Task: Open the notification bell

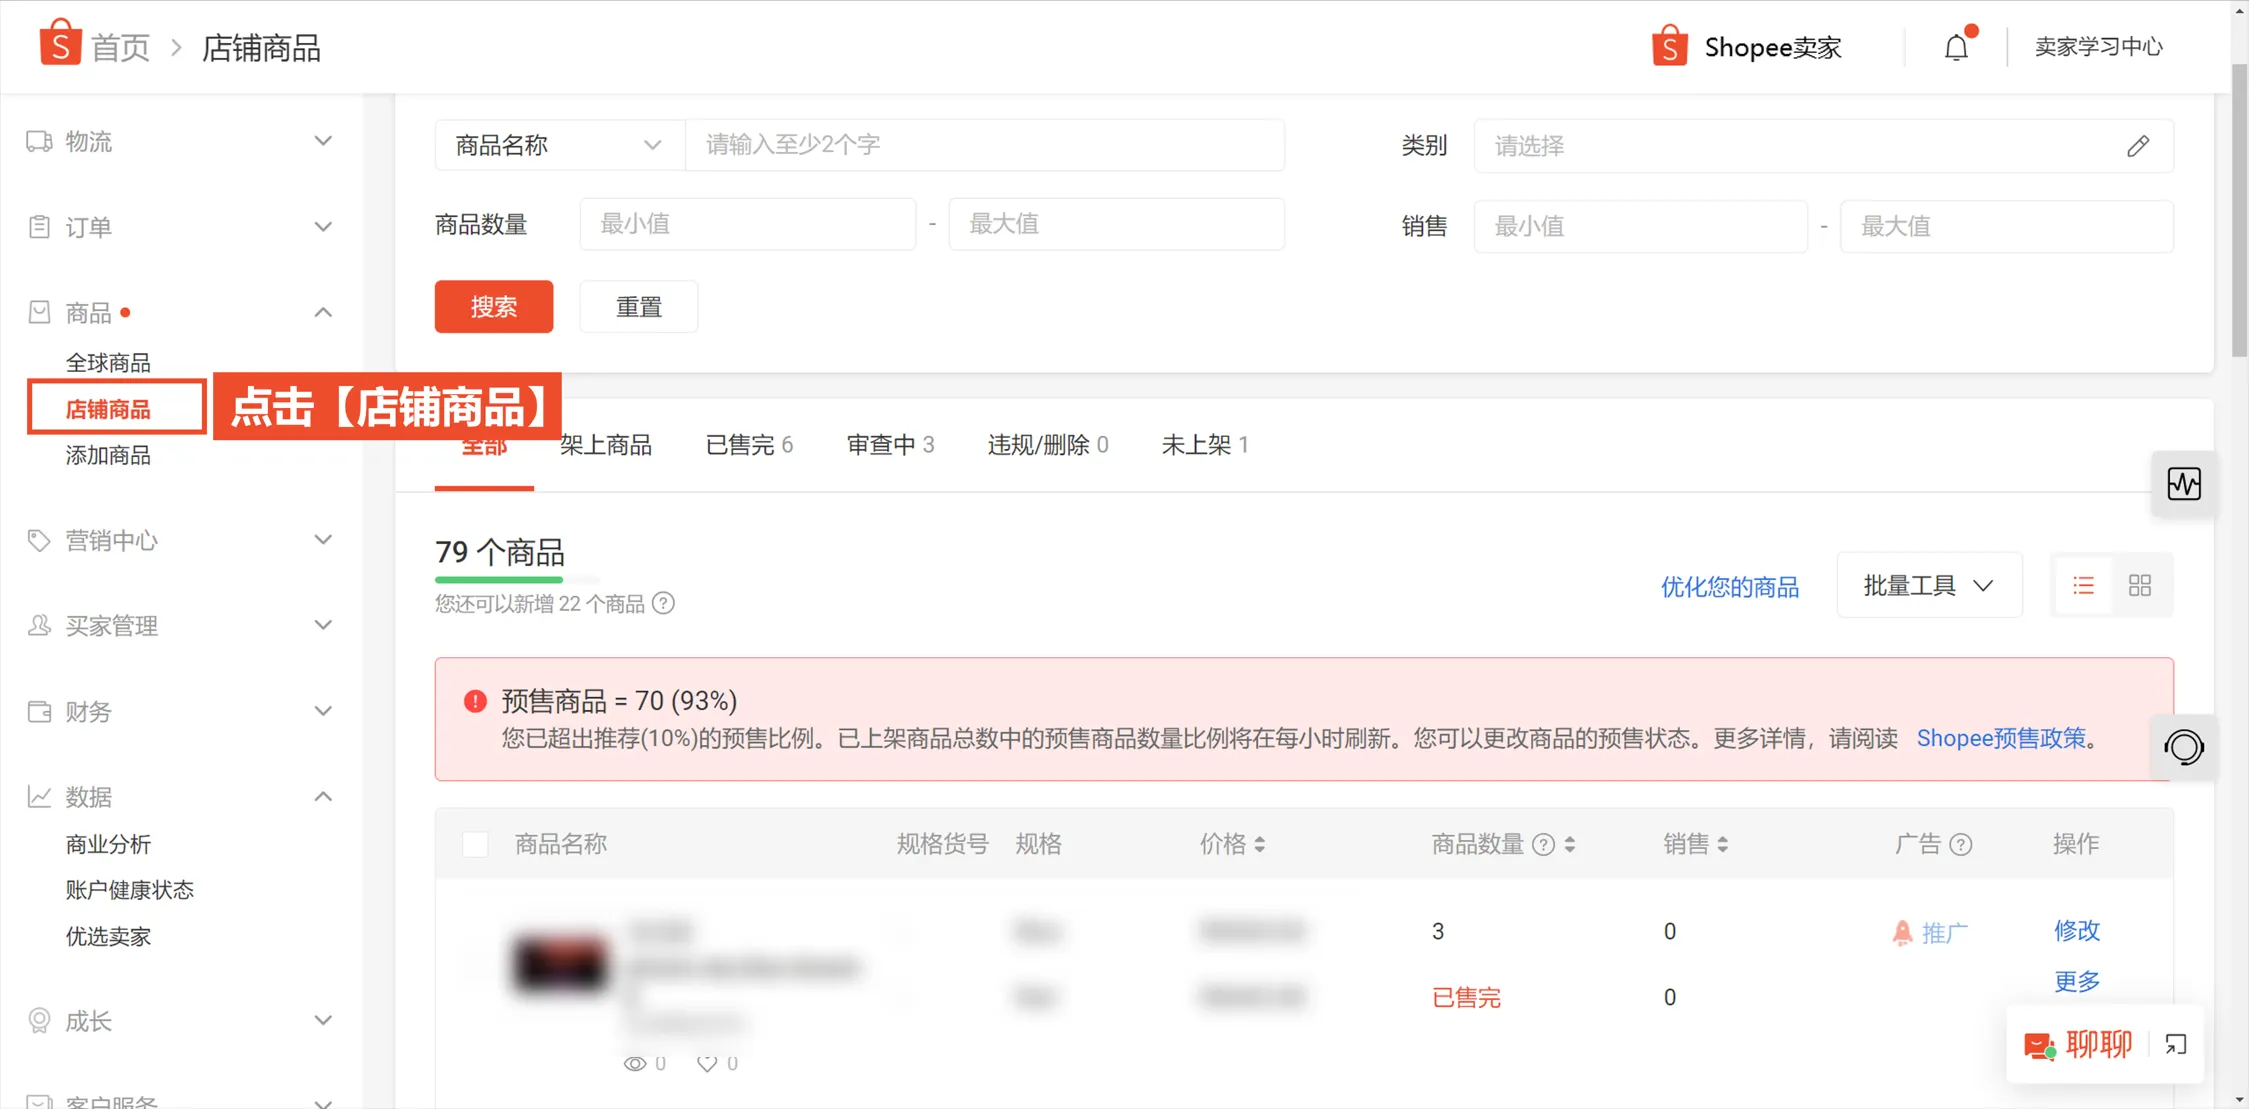Action: click(1956, 45)
